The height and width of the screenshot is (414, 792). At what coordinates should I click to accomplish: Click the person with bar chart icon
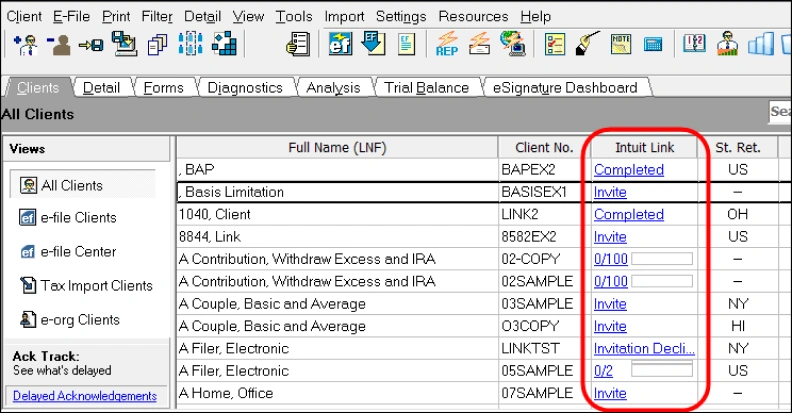click(727, 43)
